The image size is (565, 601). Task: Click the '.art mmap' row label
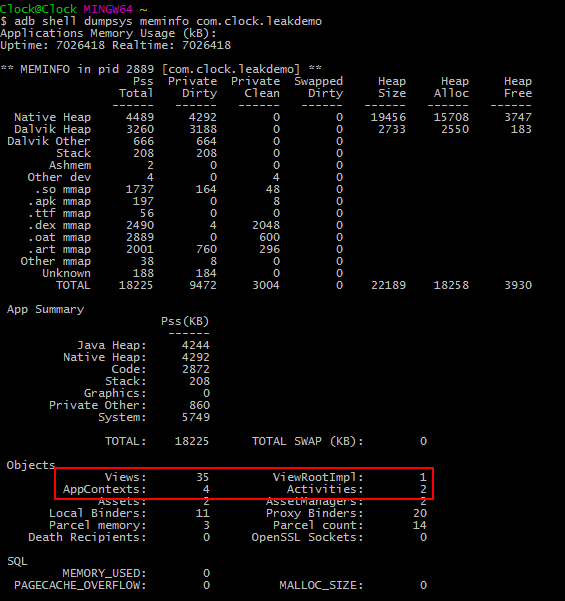[59, 249]
